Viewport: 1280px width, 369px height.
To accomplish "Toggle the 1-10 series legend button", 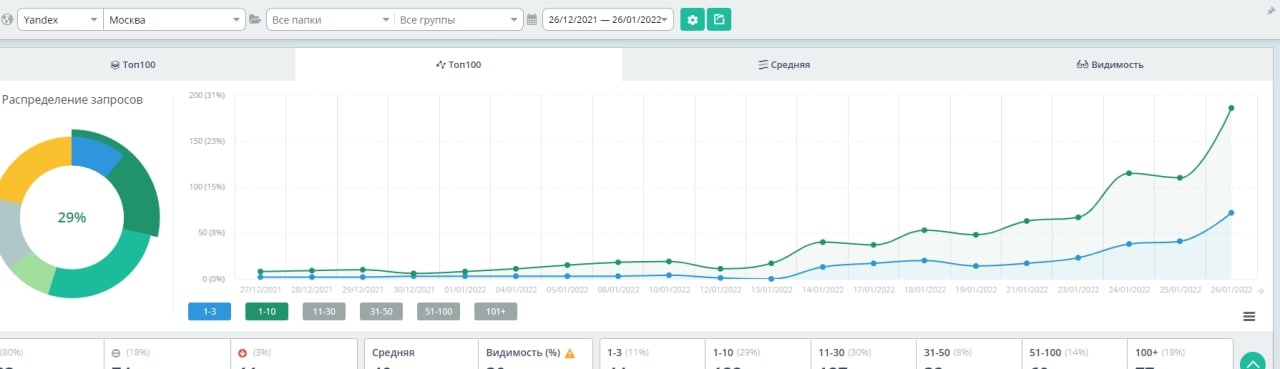I will 267,312.
